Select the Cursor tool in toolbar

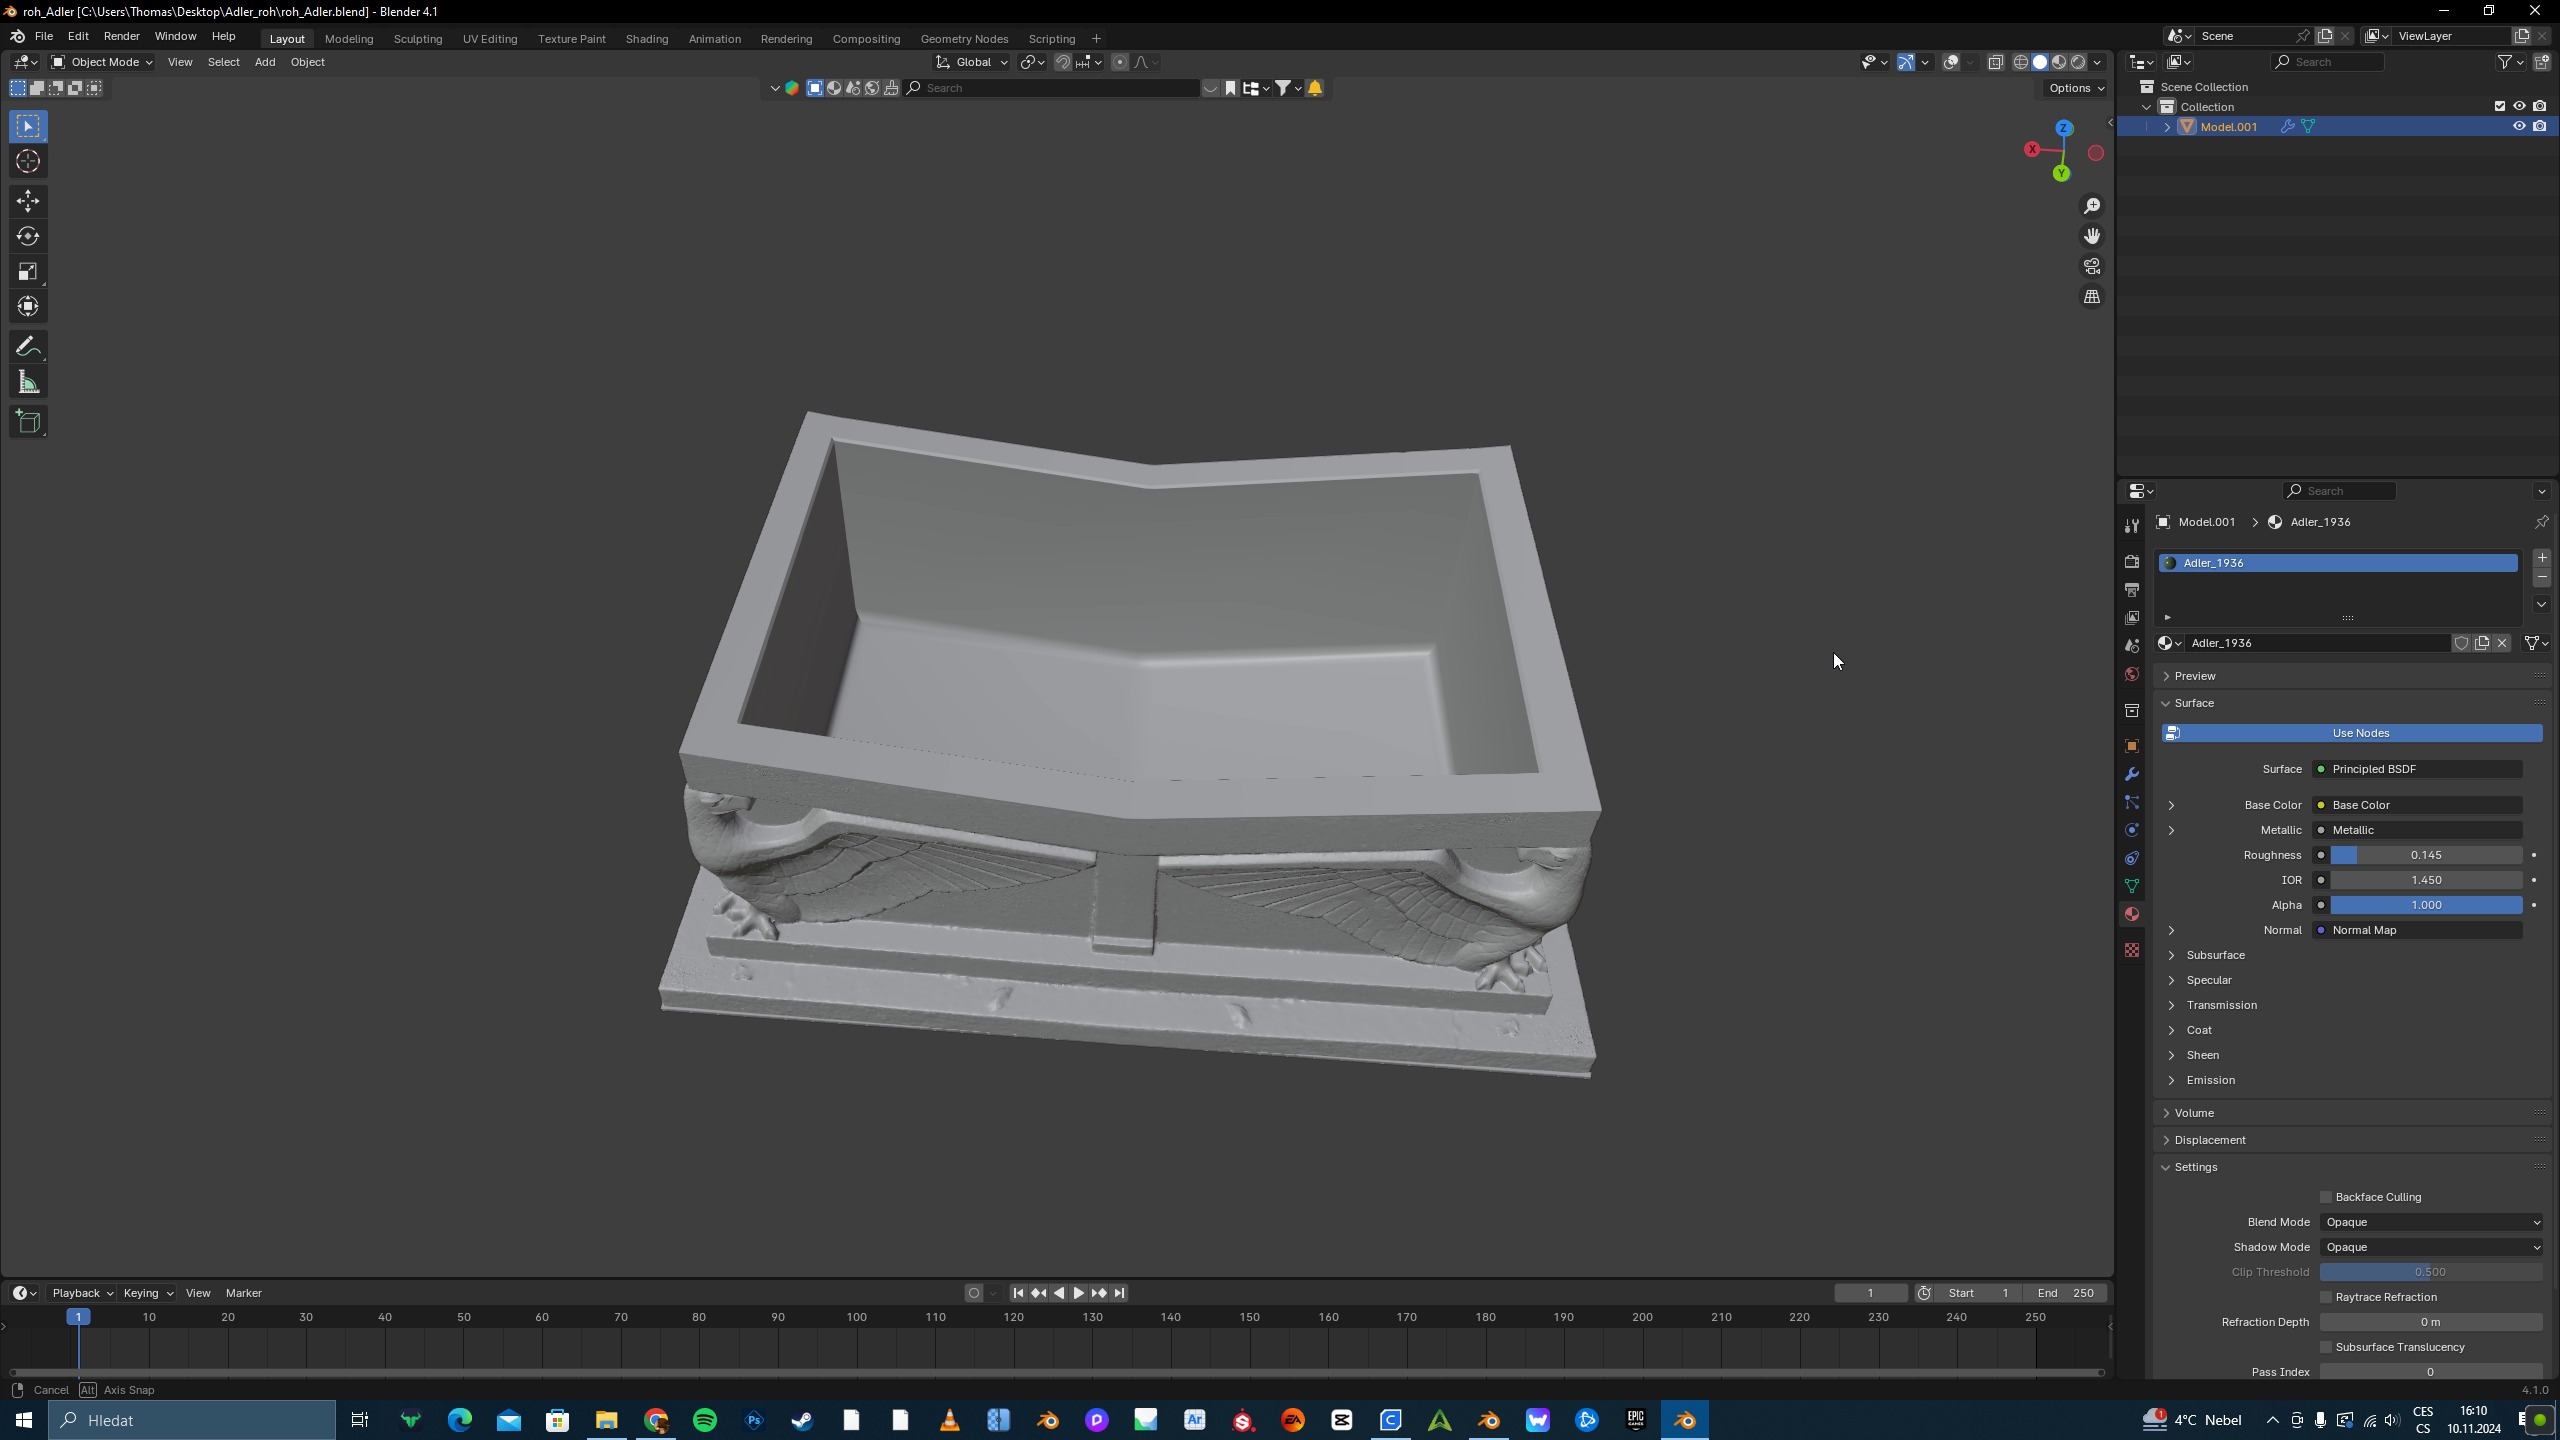tap(28, 162)
